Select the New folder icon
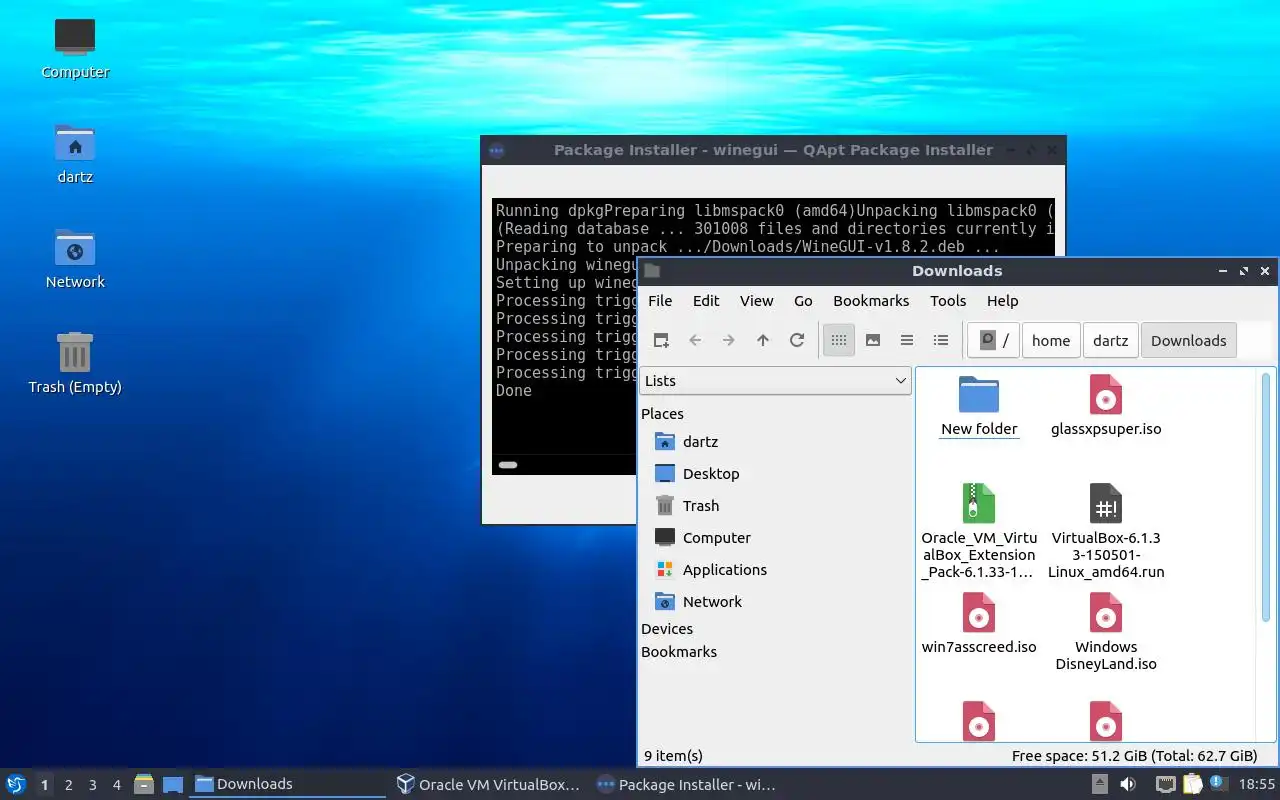 coord(979,405)
